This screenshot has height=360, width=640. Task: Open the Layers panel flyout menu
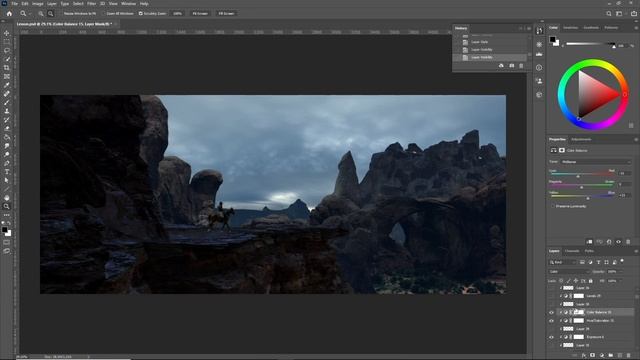[x=636, y=251]
